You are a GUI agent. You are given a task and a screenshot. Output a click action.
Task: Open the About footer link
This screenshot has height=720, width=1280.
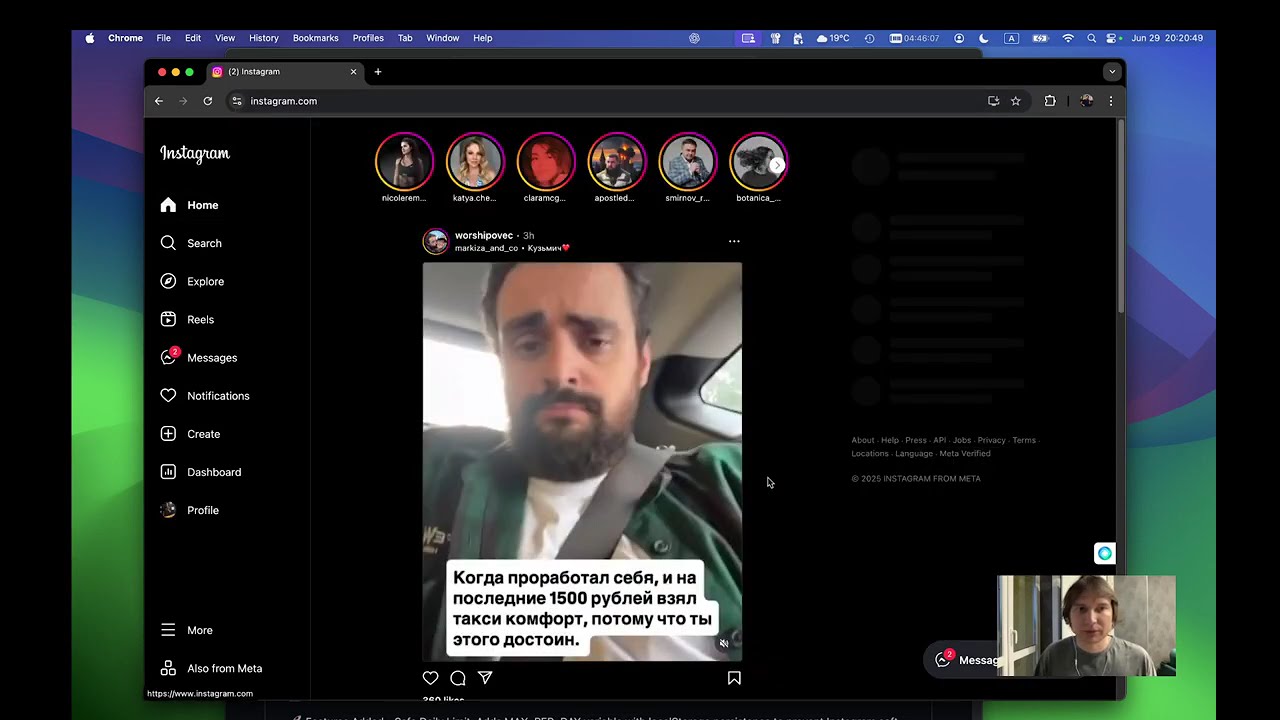tap(863, 440)
